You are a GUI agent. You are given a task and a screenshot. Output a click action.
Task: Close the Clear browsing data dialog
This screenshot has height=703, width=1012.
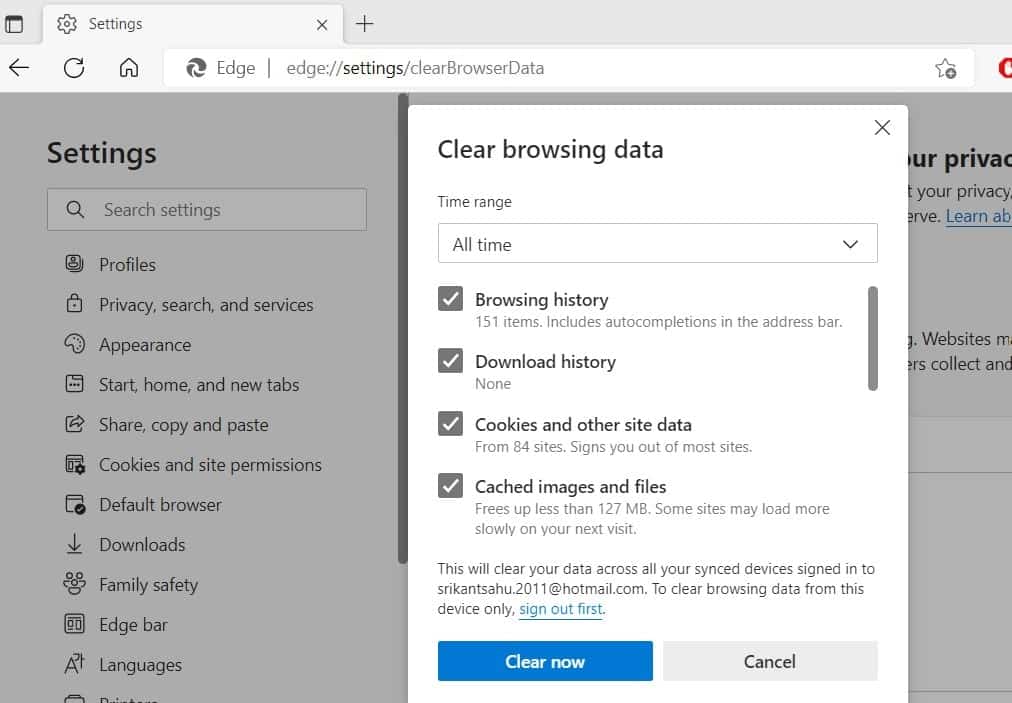point(882,127)
